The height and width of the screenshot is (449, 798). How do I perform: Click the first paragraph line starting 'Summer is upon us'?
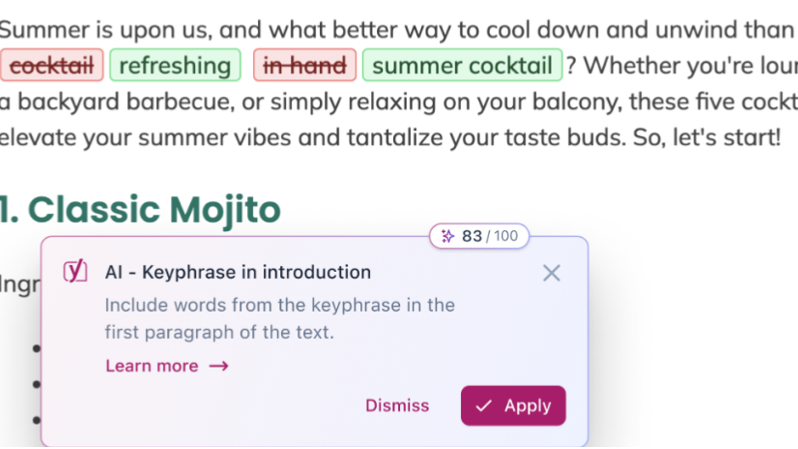click(x=397, y=30)
